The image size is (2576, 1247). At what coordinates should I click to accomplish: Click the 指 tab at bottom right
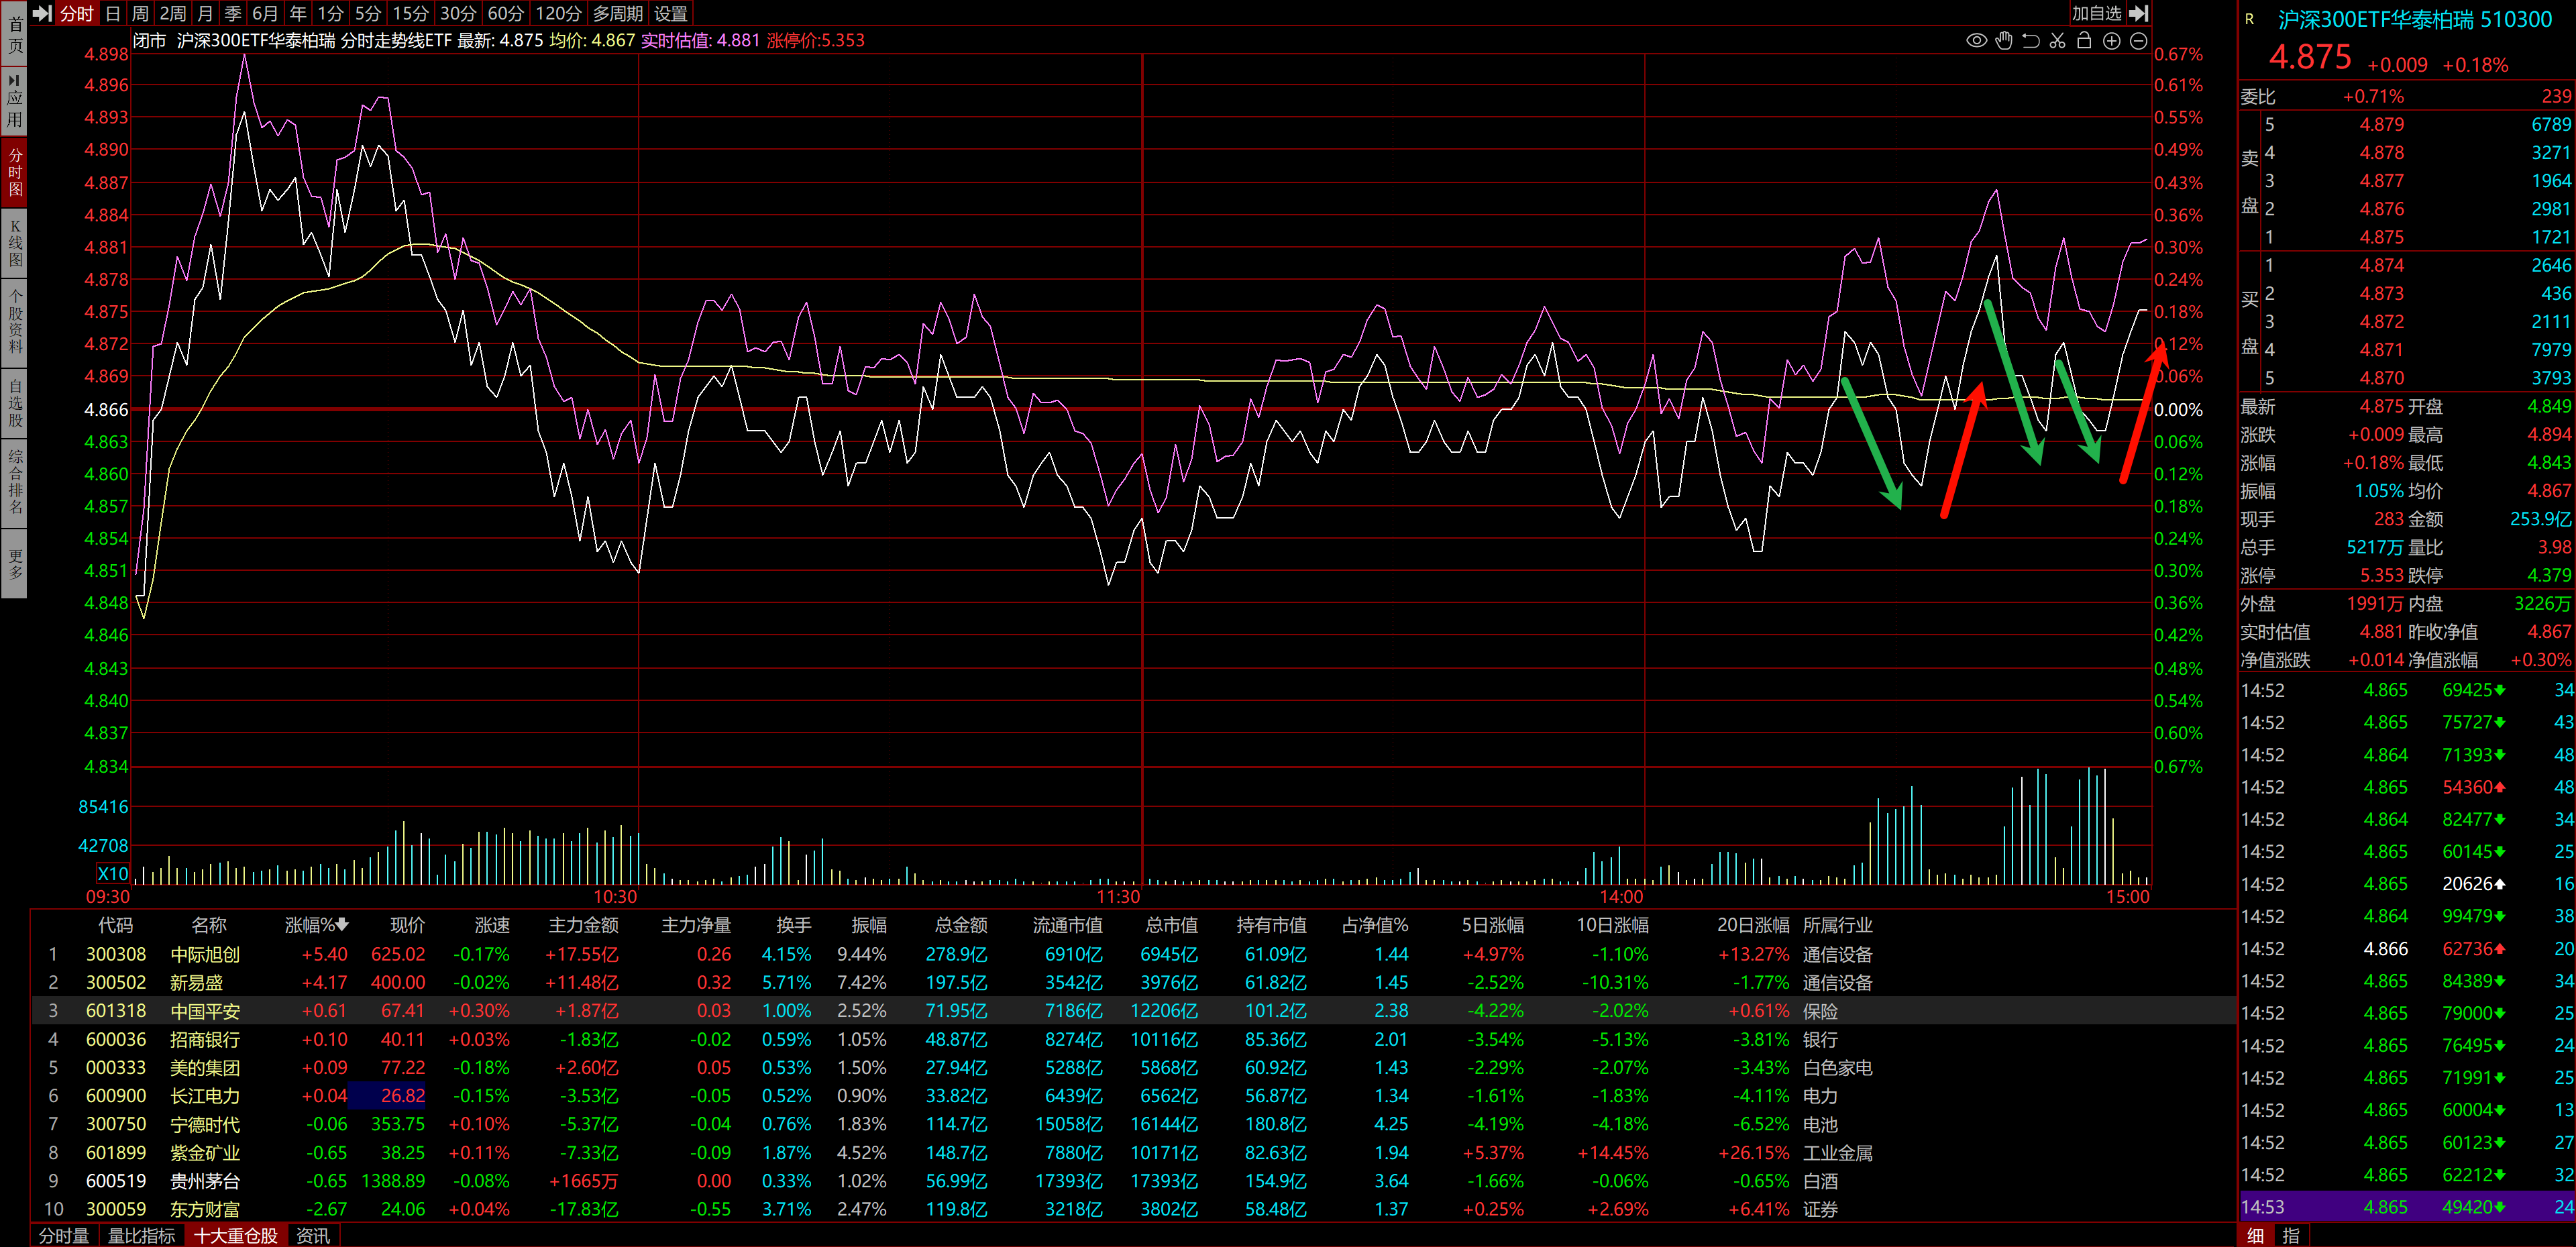tap(2291, 1236)
